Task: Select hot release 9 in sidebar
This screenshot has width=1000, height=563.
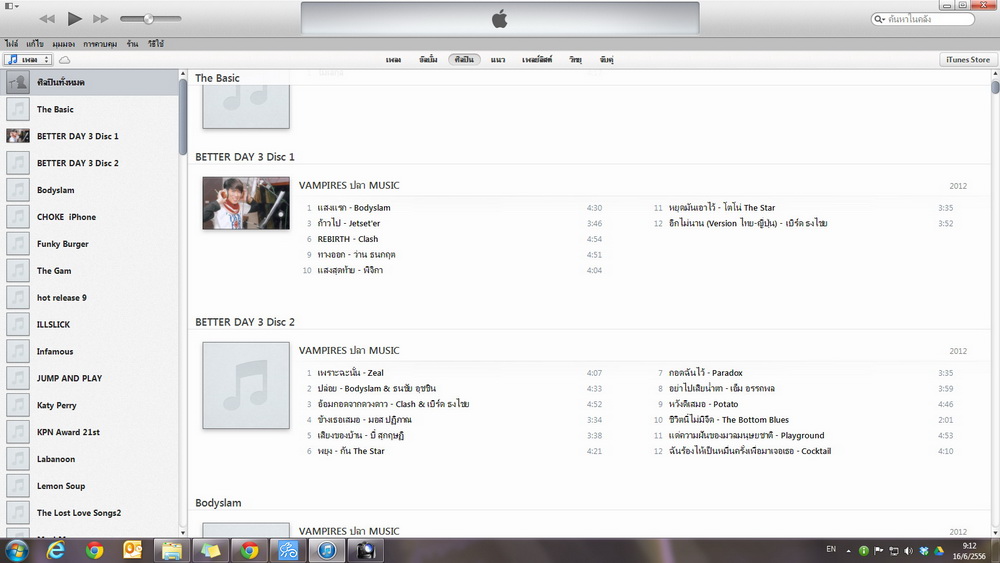Action: coord(89,297)
